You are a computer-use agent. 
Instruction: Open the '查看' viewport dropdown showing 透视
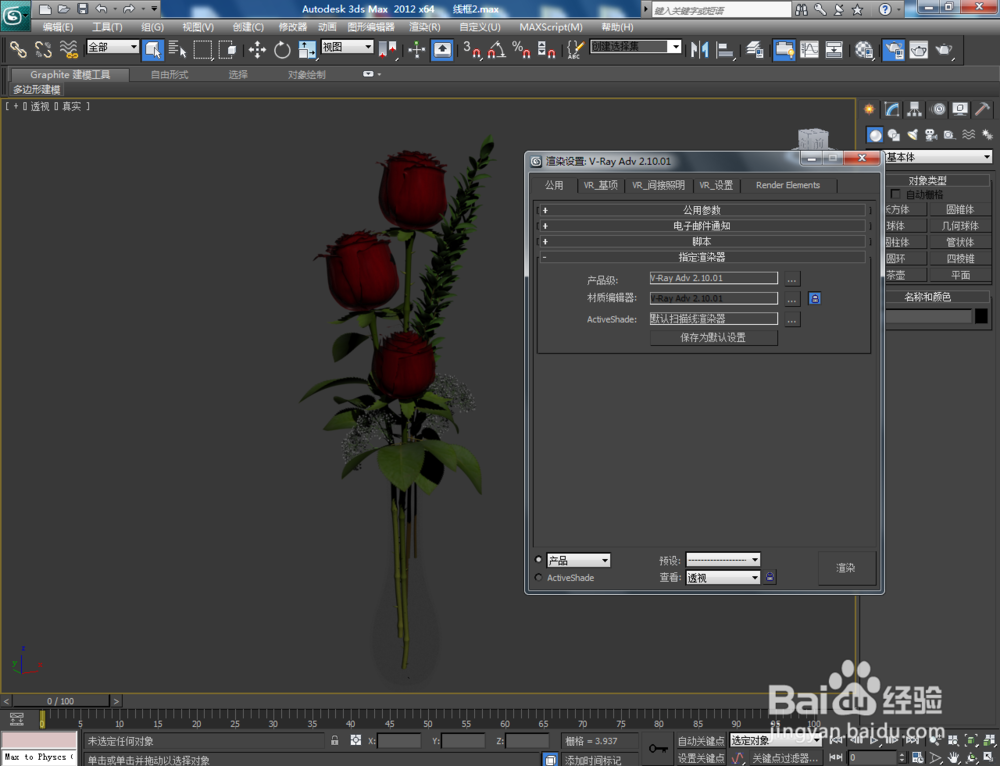coord(723,578)
